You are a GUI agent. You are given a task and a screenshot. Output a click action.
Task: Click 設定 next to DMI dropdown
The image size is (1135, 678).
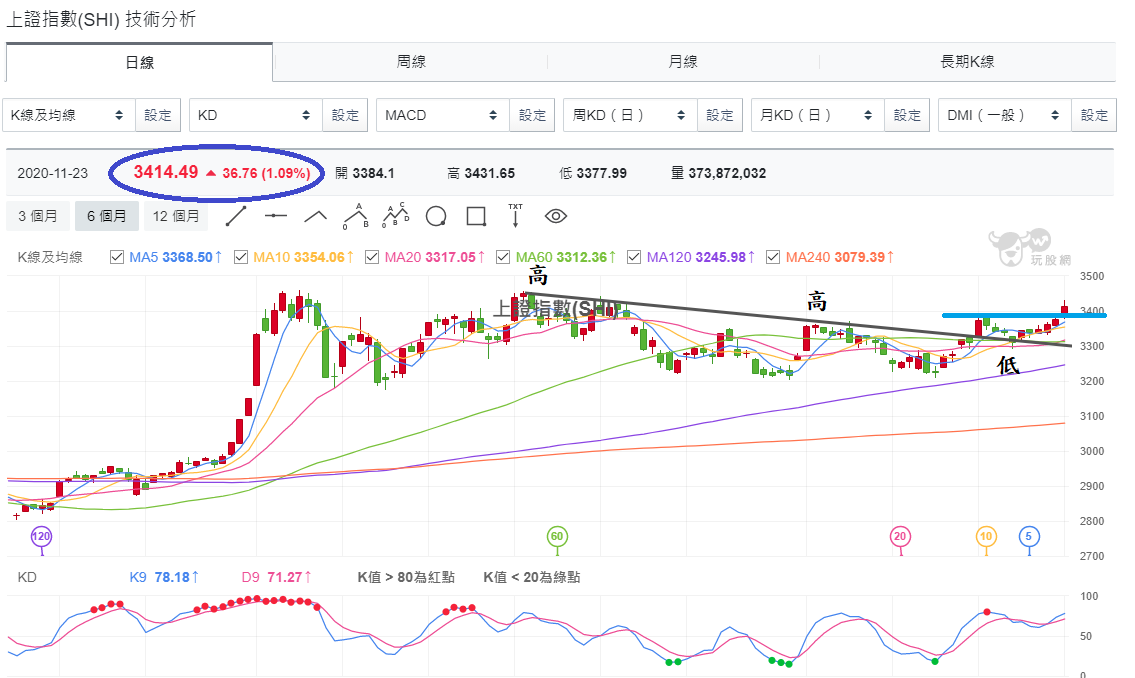click(1094, 115)
